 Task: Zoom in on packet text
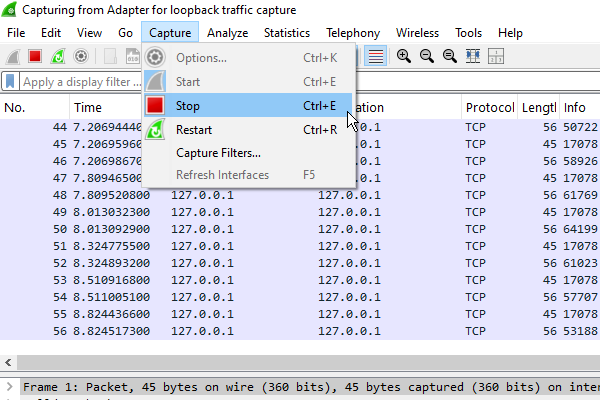[x=404, y=56]
